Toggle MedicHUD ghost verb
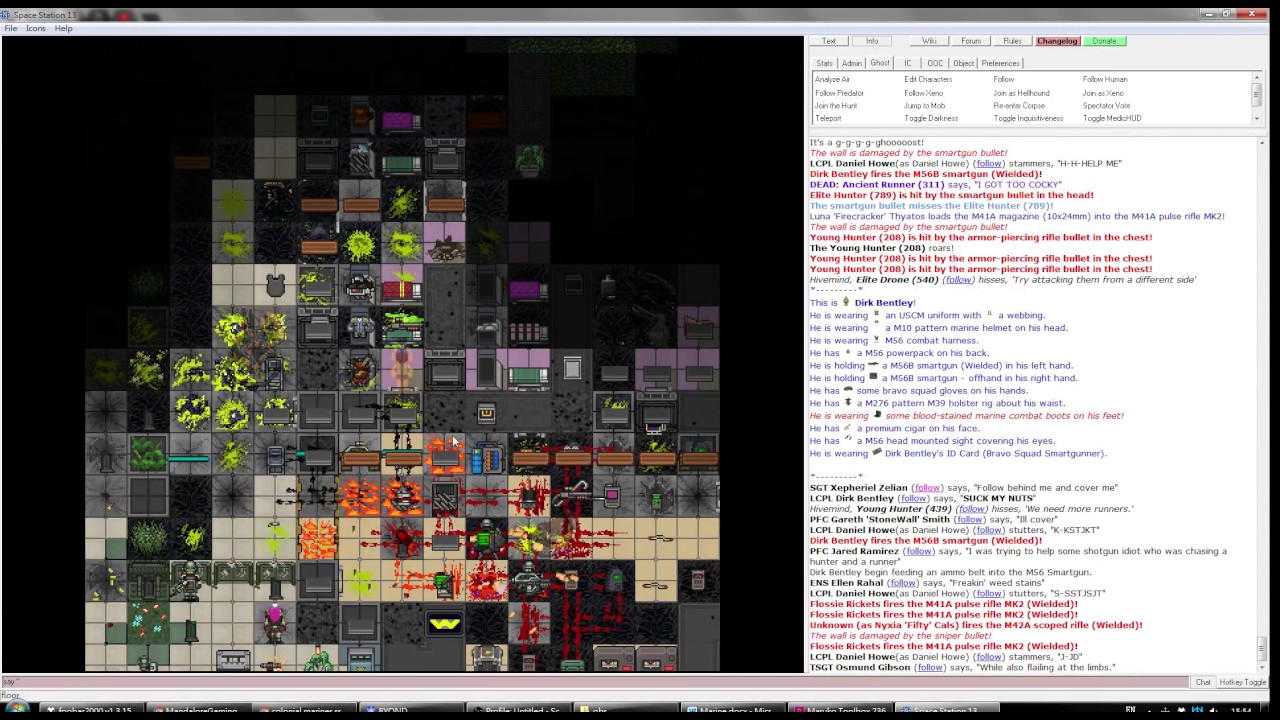 1112,118
